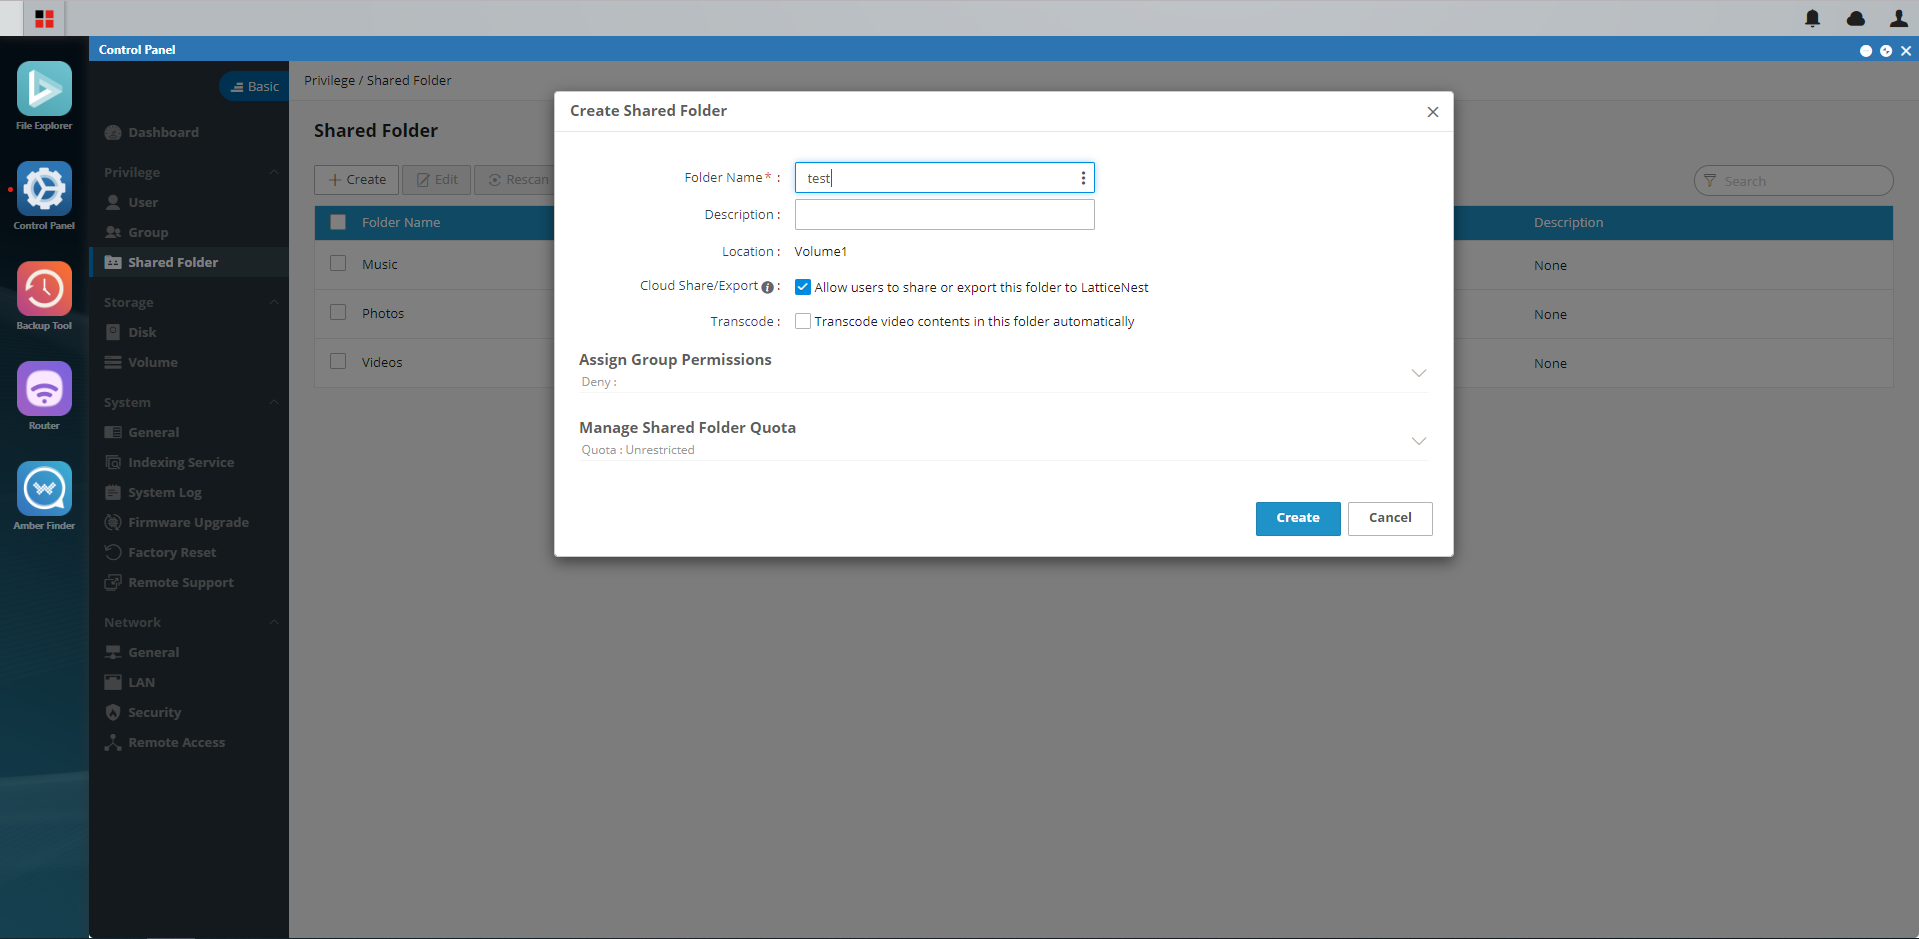The width and height of the screenshot is (1919, 939).
Task: Open the File Explorer app icon
Action: [x=44, y=89]
